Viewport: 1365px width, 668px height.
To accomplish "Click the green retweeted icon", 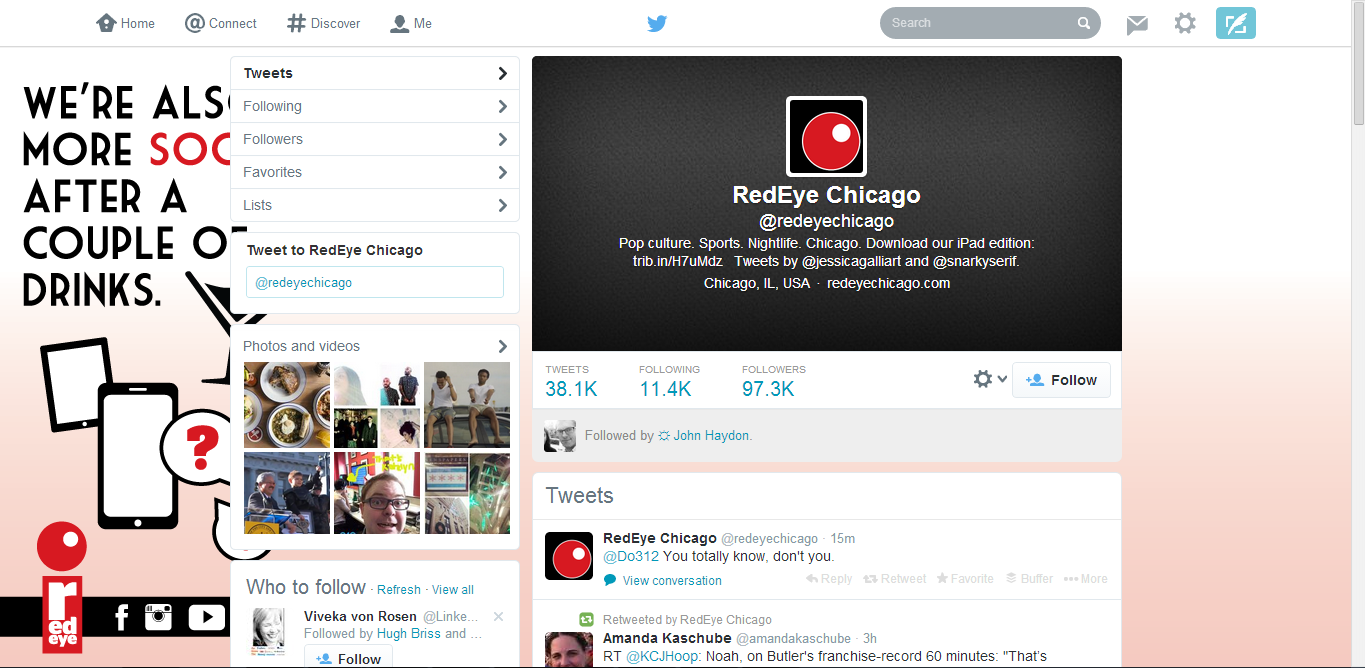I will (587, 619).
